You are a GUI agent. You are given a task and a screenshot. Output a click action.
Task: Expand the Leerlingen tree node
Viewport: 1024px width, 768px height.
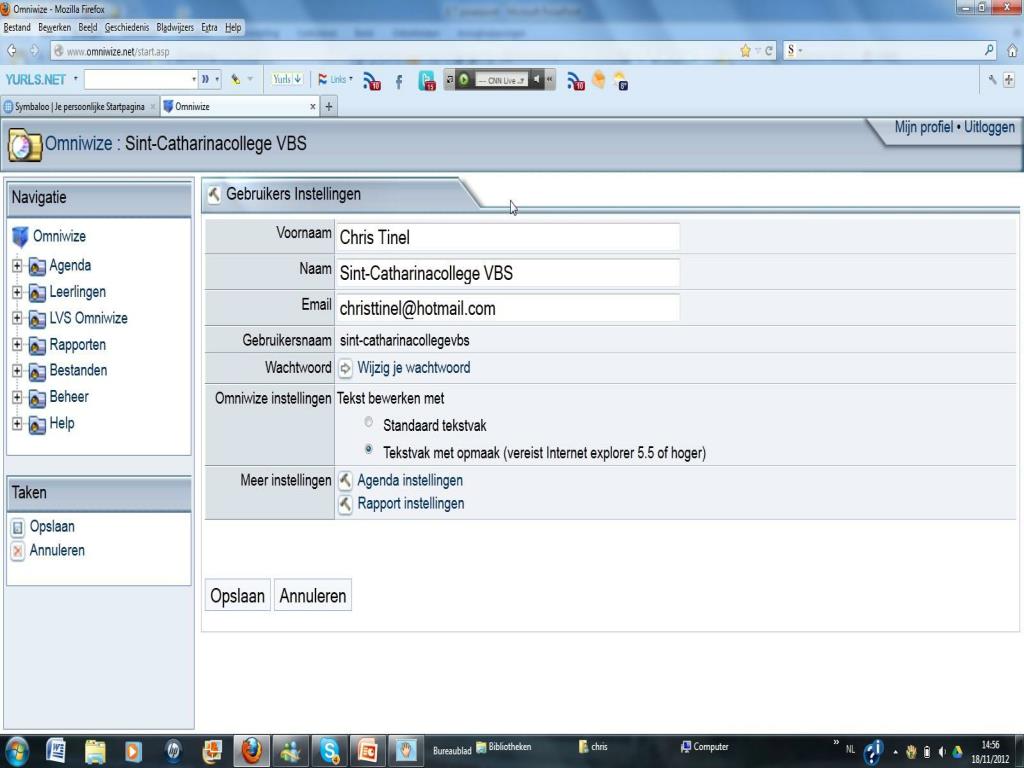(x=17, y=292)
